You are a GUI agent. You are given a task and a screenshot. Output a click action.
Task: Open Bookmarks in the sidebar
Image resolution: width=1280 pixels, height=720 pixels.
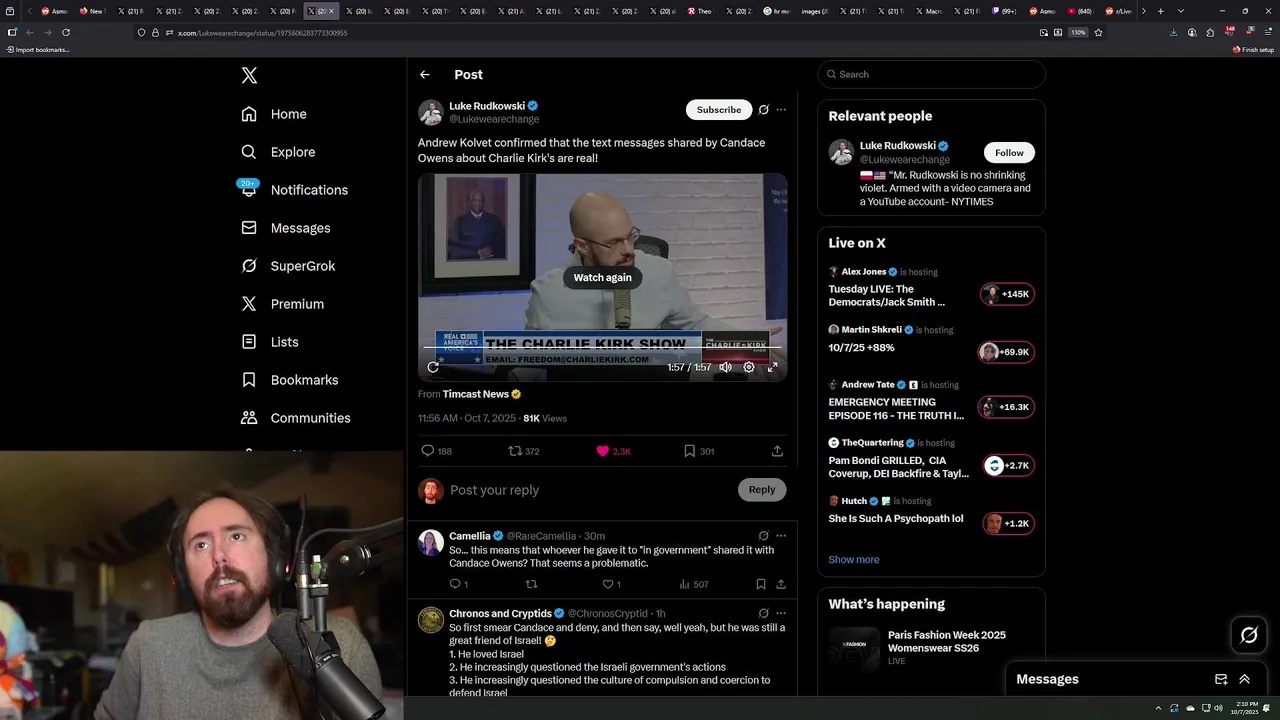(x=290, y=380)
